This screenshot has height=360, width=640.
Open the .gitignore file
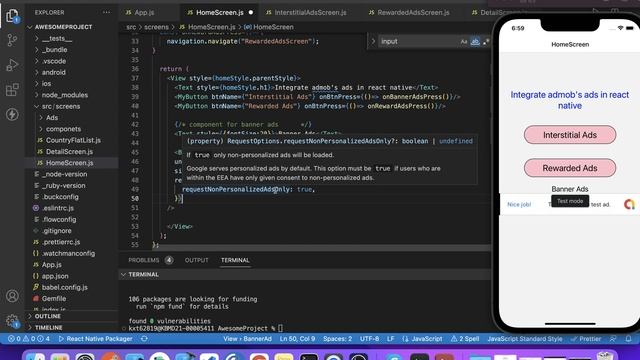point(57,231)
